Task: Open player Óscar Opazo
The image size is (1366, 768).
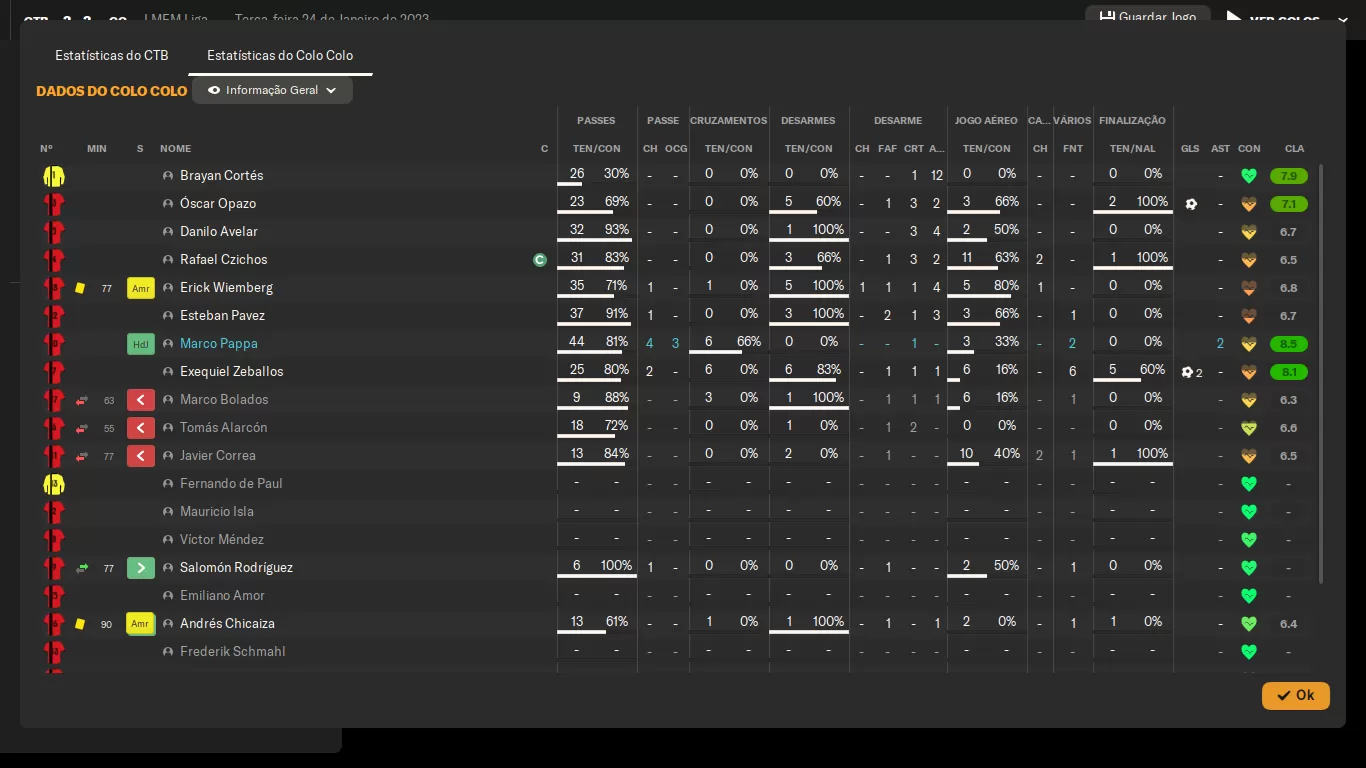Action: 218,203
